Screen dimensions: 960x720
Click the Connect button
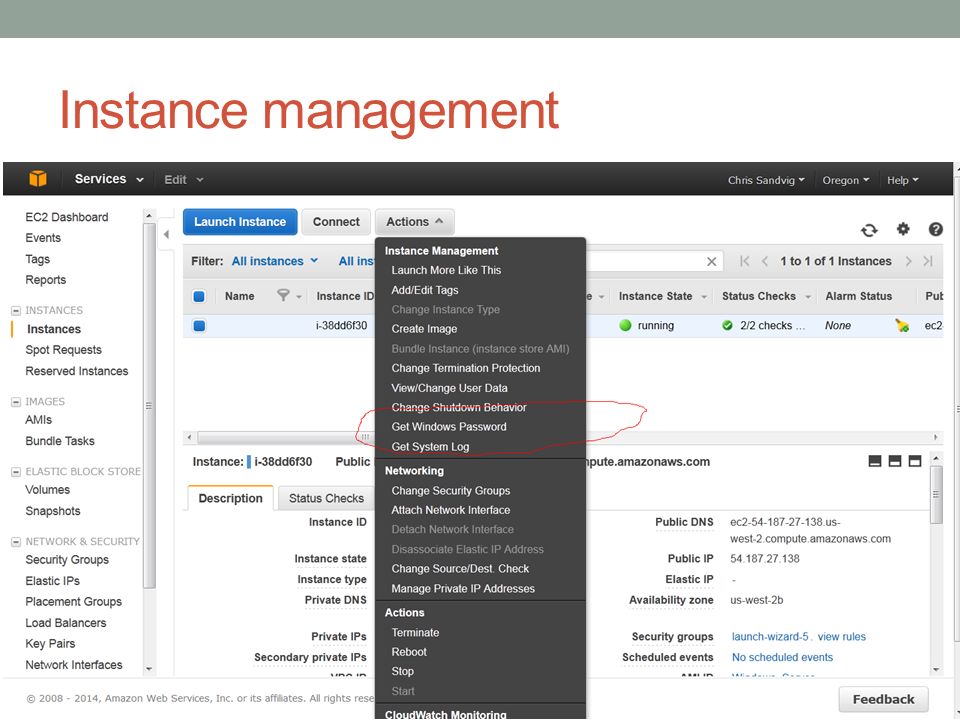pos(336,222)
